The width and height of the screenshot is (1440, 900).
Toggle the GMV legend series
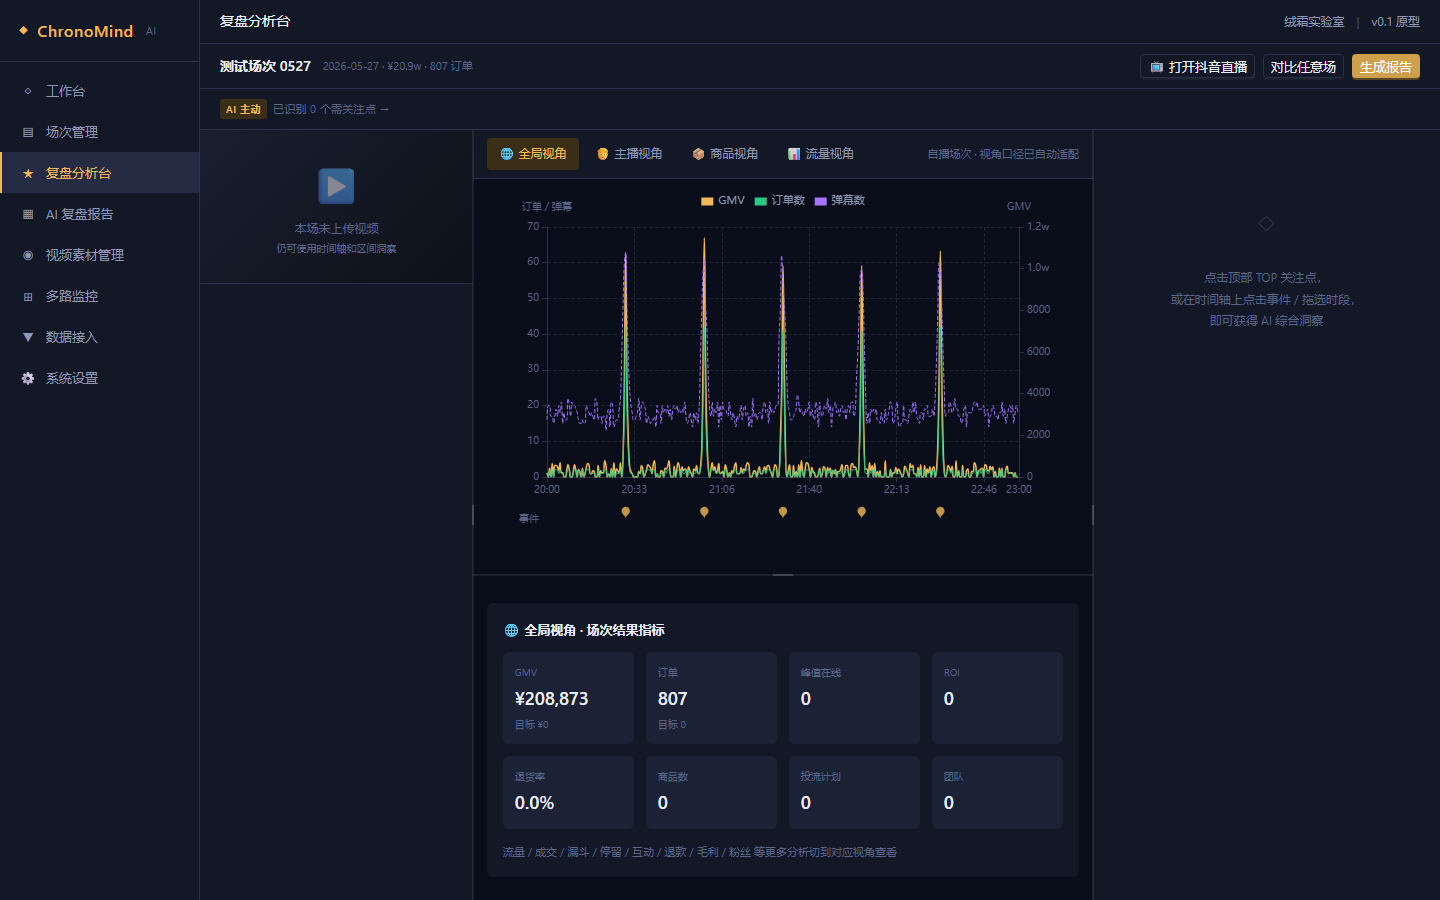[723, 200]
